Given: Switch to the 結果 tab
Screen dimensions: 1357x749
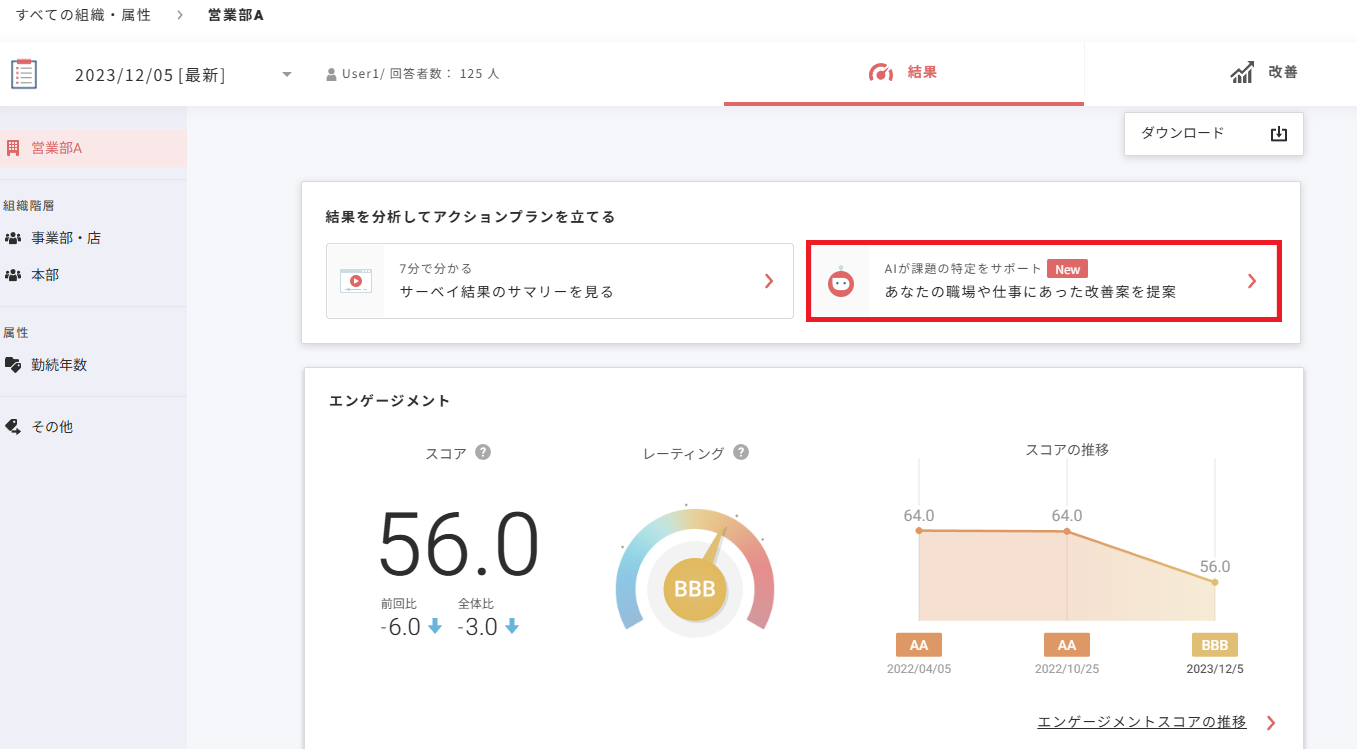Looking at the screenshot, I should (903, 73).
